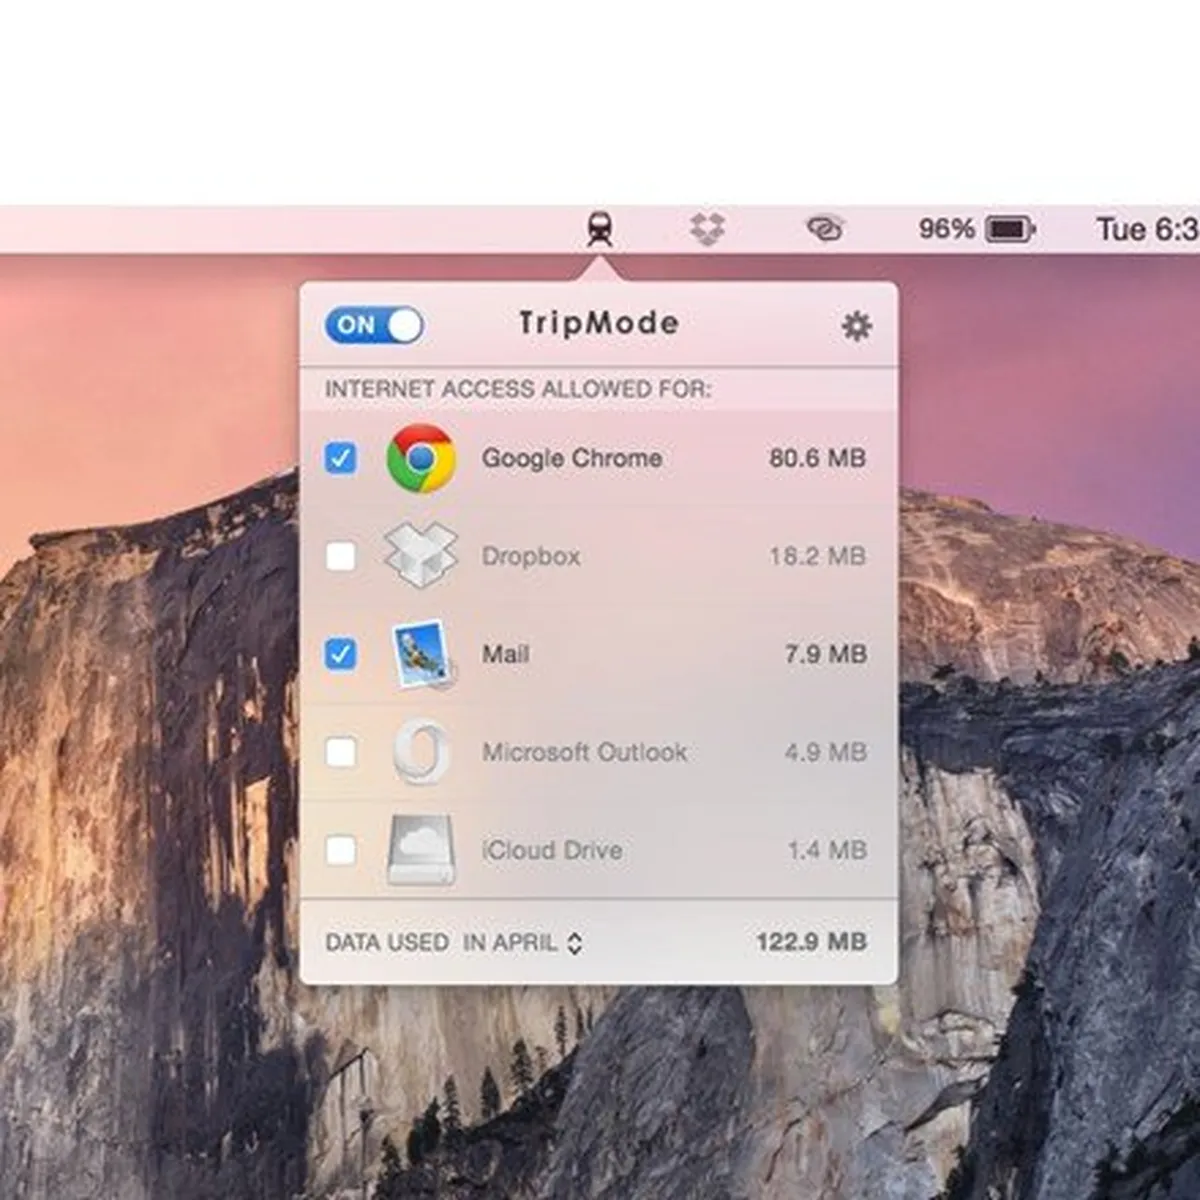
Task: Uncheck Google Chrome internet access
Action: (341, 458)
